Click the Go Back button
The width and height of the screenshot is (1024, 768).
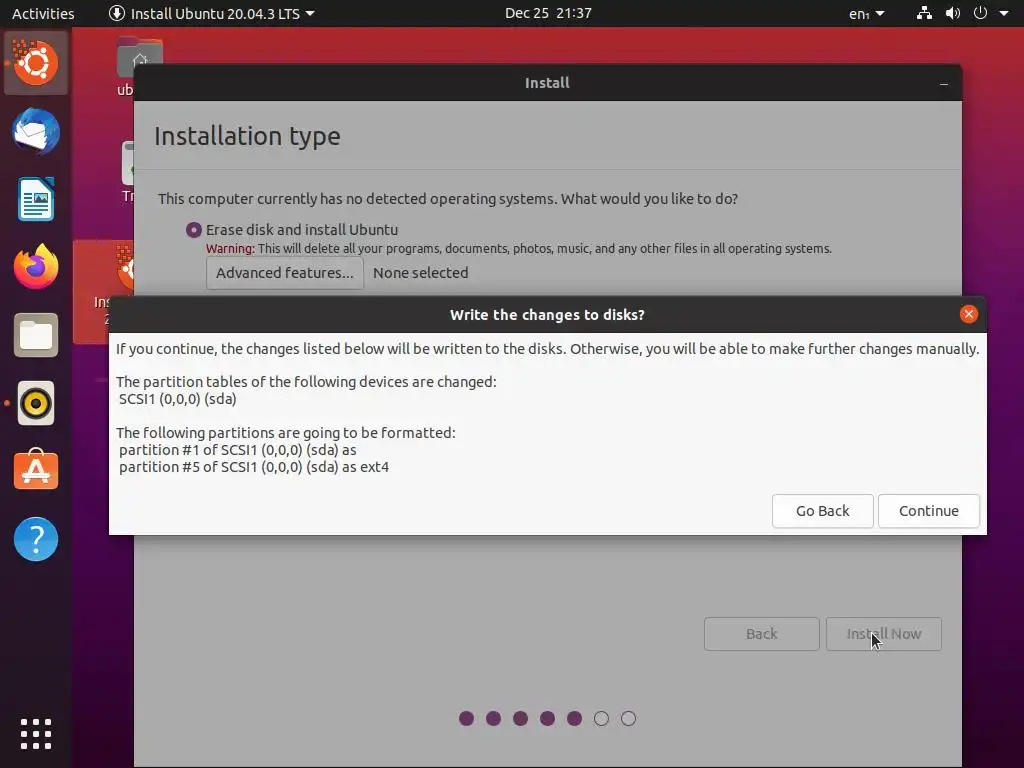point(822,511)
